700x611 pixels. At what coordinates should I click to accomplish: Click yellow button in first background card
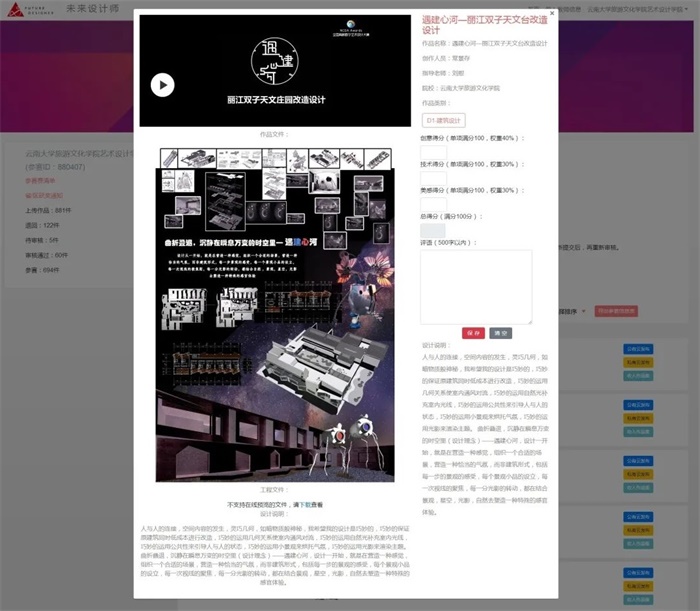point(638,362)
